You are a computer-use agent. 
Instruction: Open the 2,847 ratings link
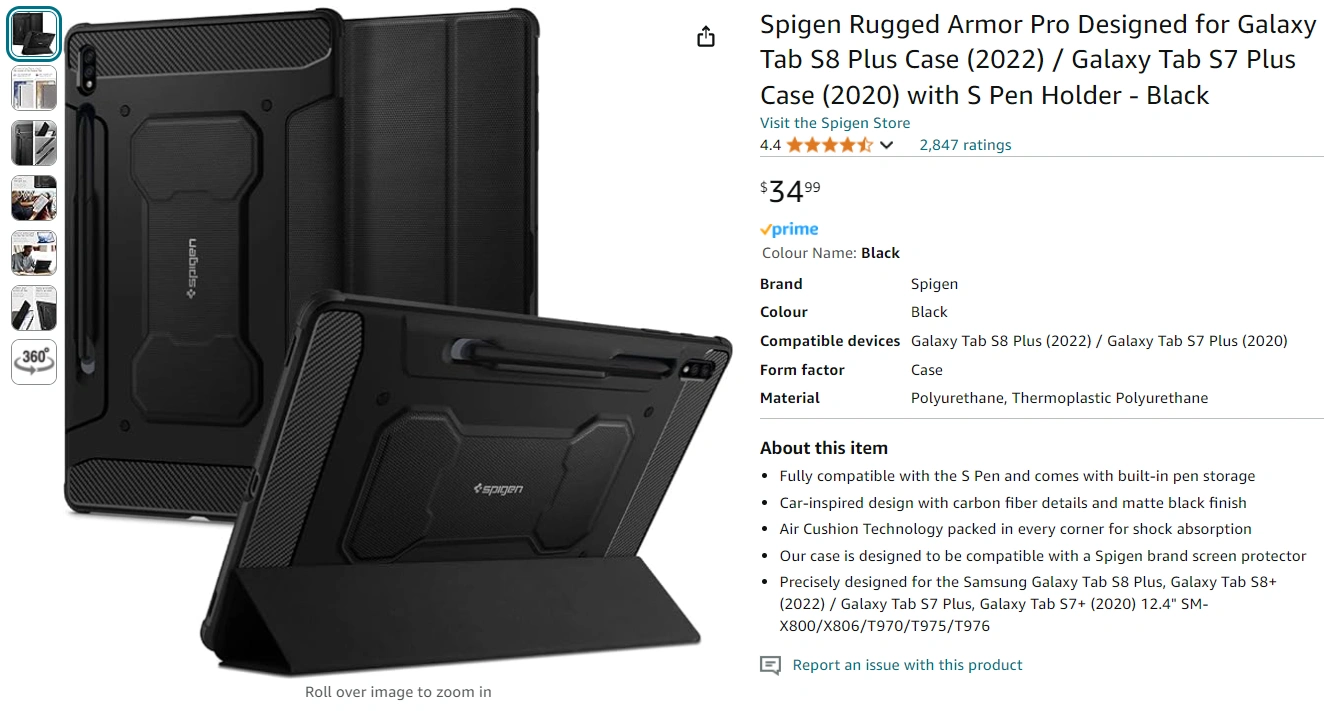click(965, 145)
